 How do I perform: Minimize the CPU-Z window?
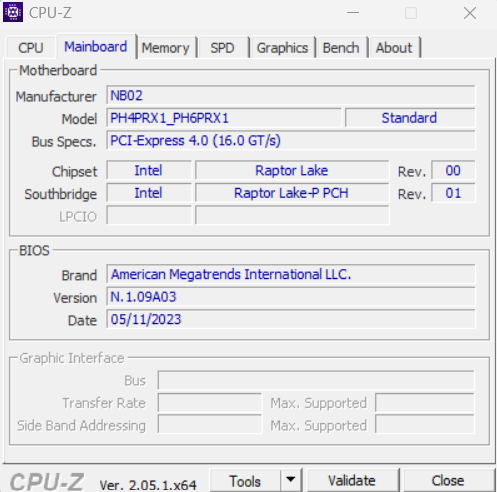pos(353,13)
